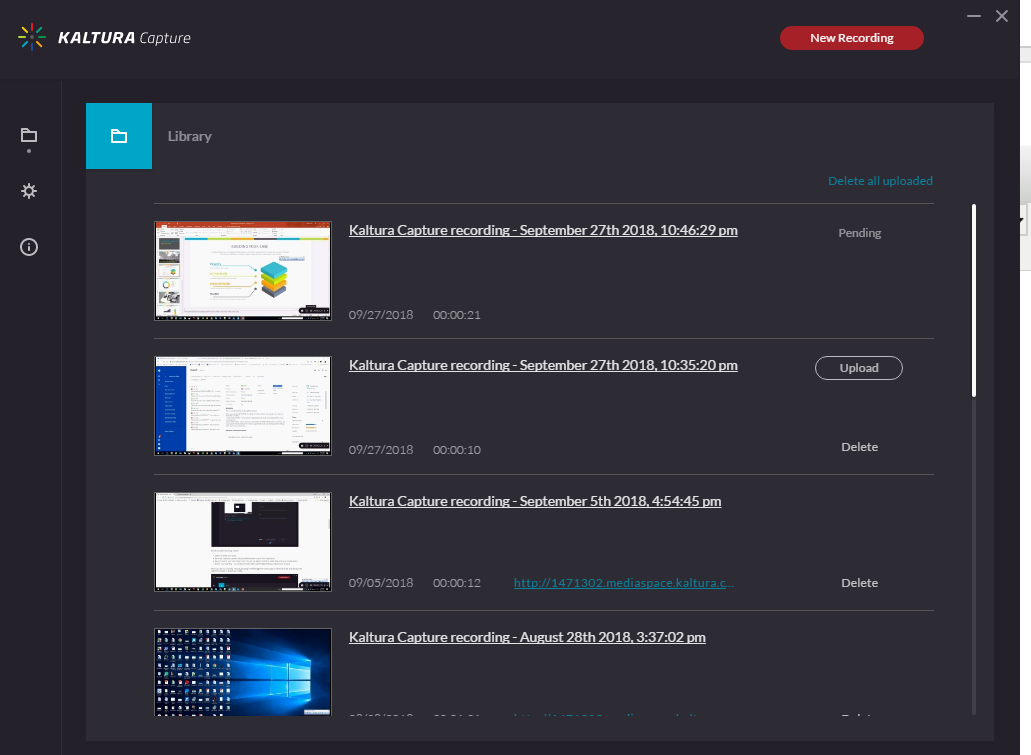This screenshot has width=1031, height=755.
Task: Open settings gear icon in sidebar
Action: [x=29, y=191]
